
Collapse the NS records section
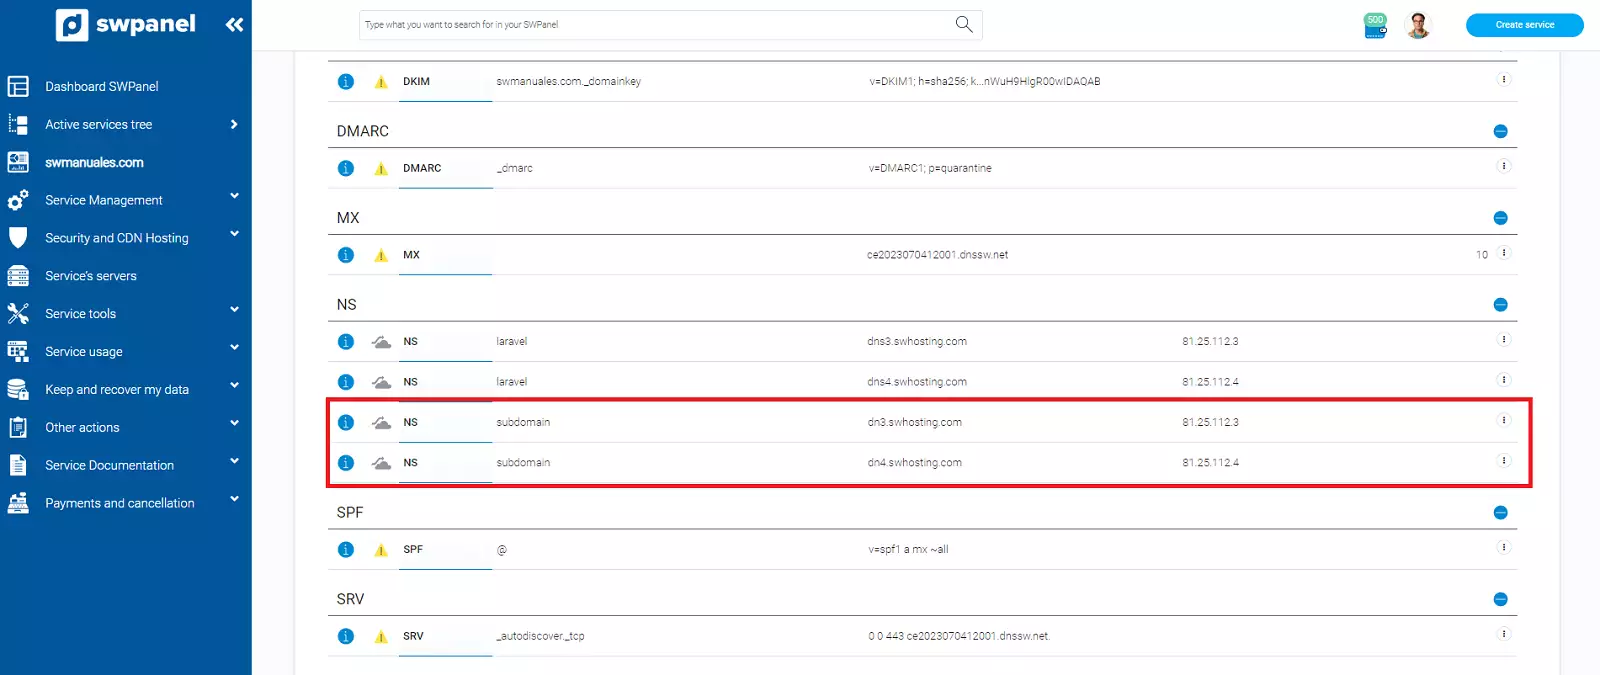click(x=1500, y=305)
